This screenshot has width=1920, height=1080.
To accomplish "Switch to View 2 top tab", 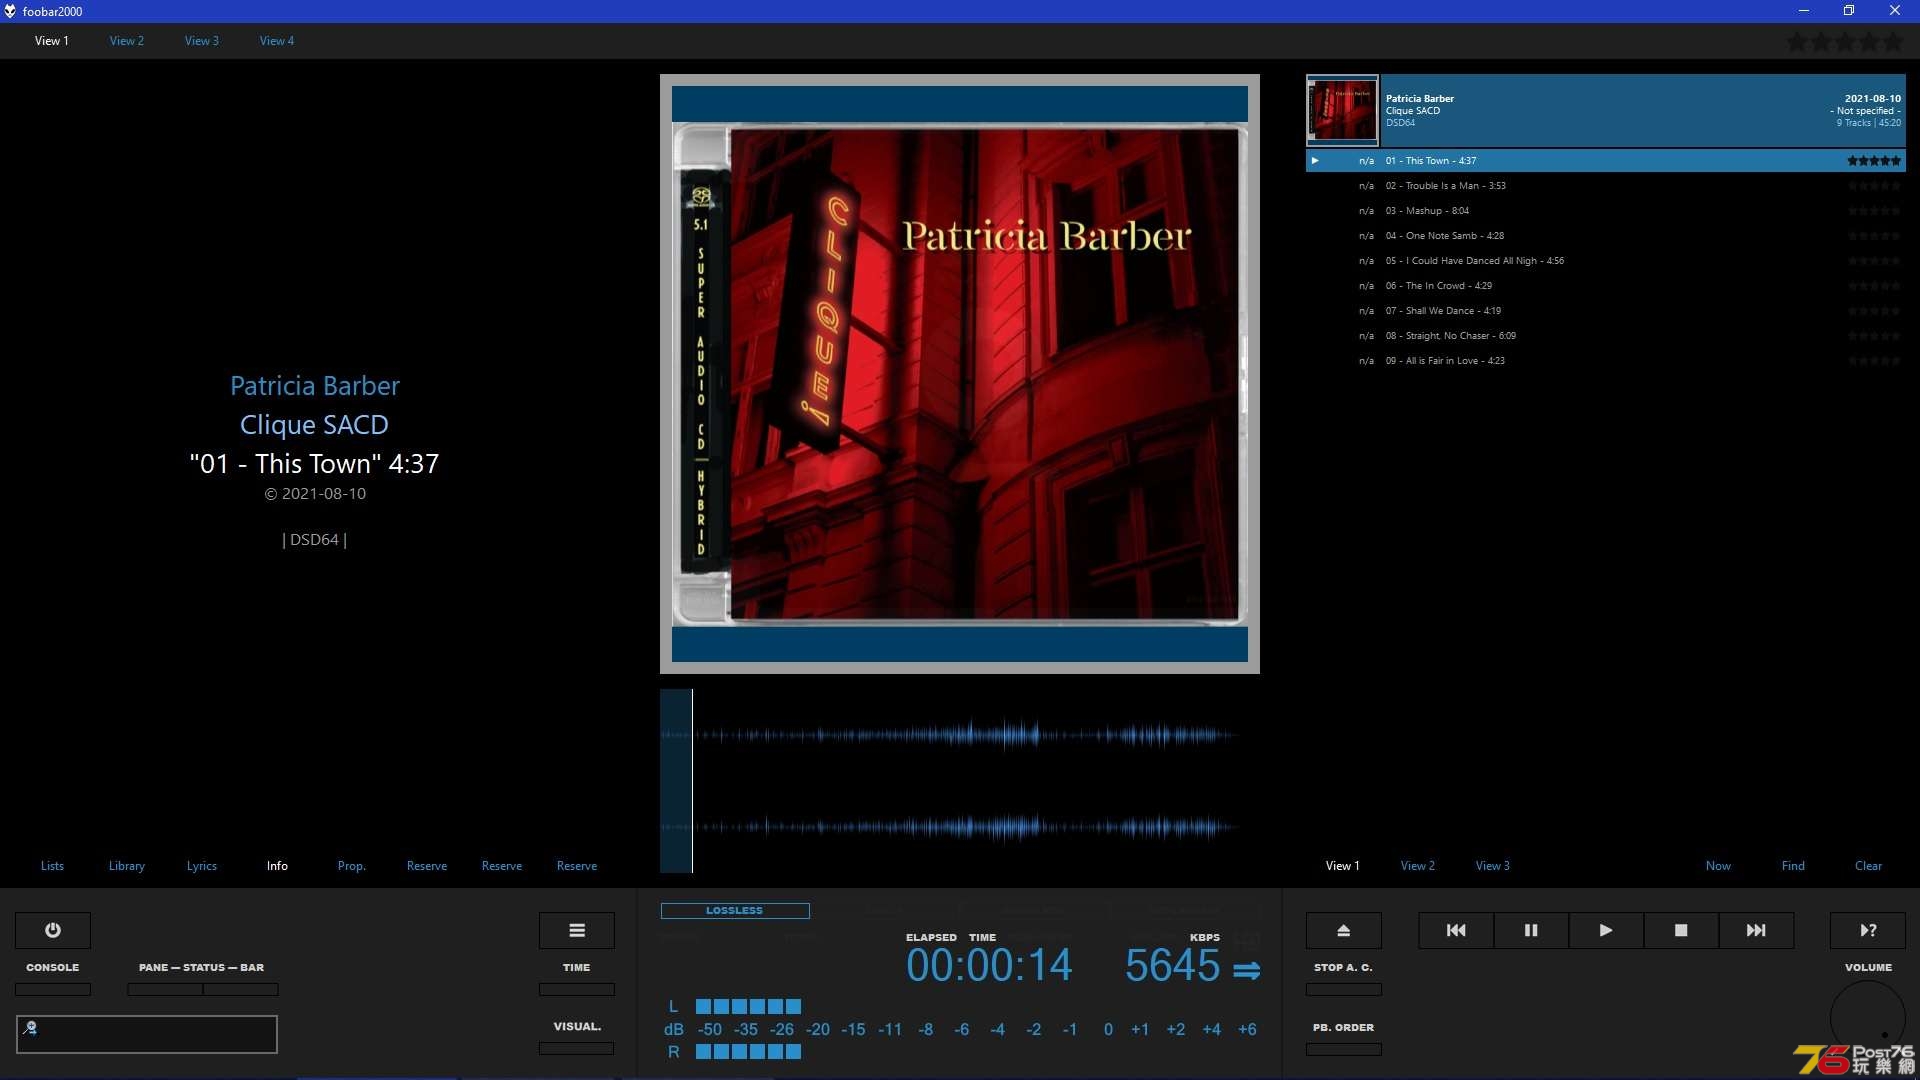I will pos(127,41).
